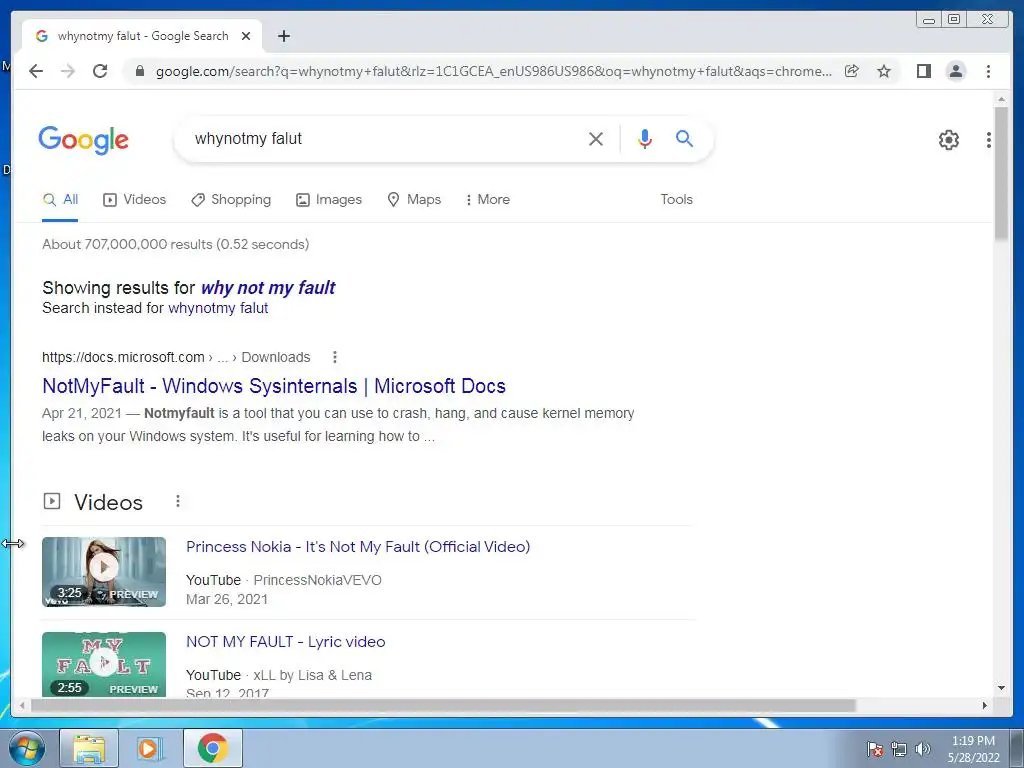
Task: Open NotMyFault Windows Sysinternals result
Action: coord(274,386)
